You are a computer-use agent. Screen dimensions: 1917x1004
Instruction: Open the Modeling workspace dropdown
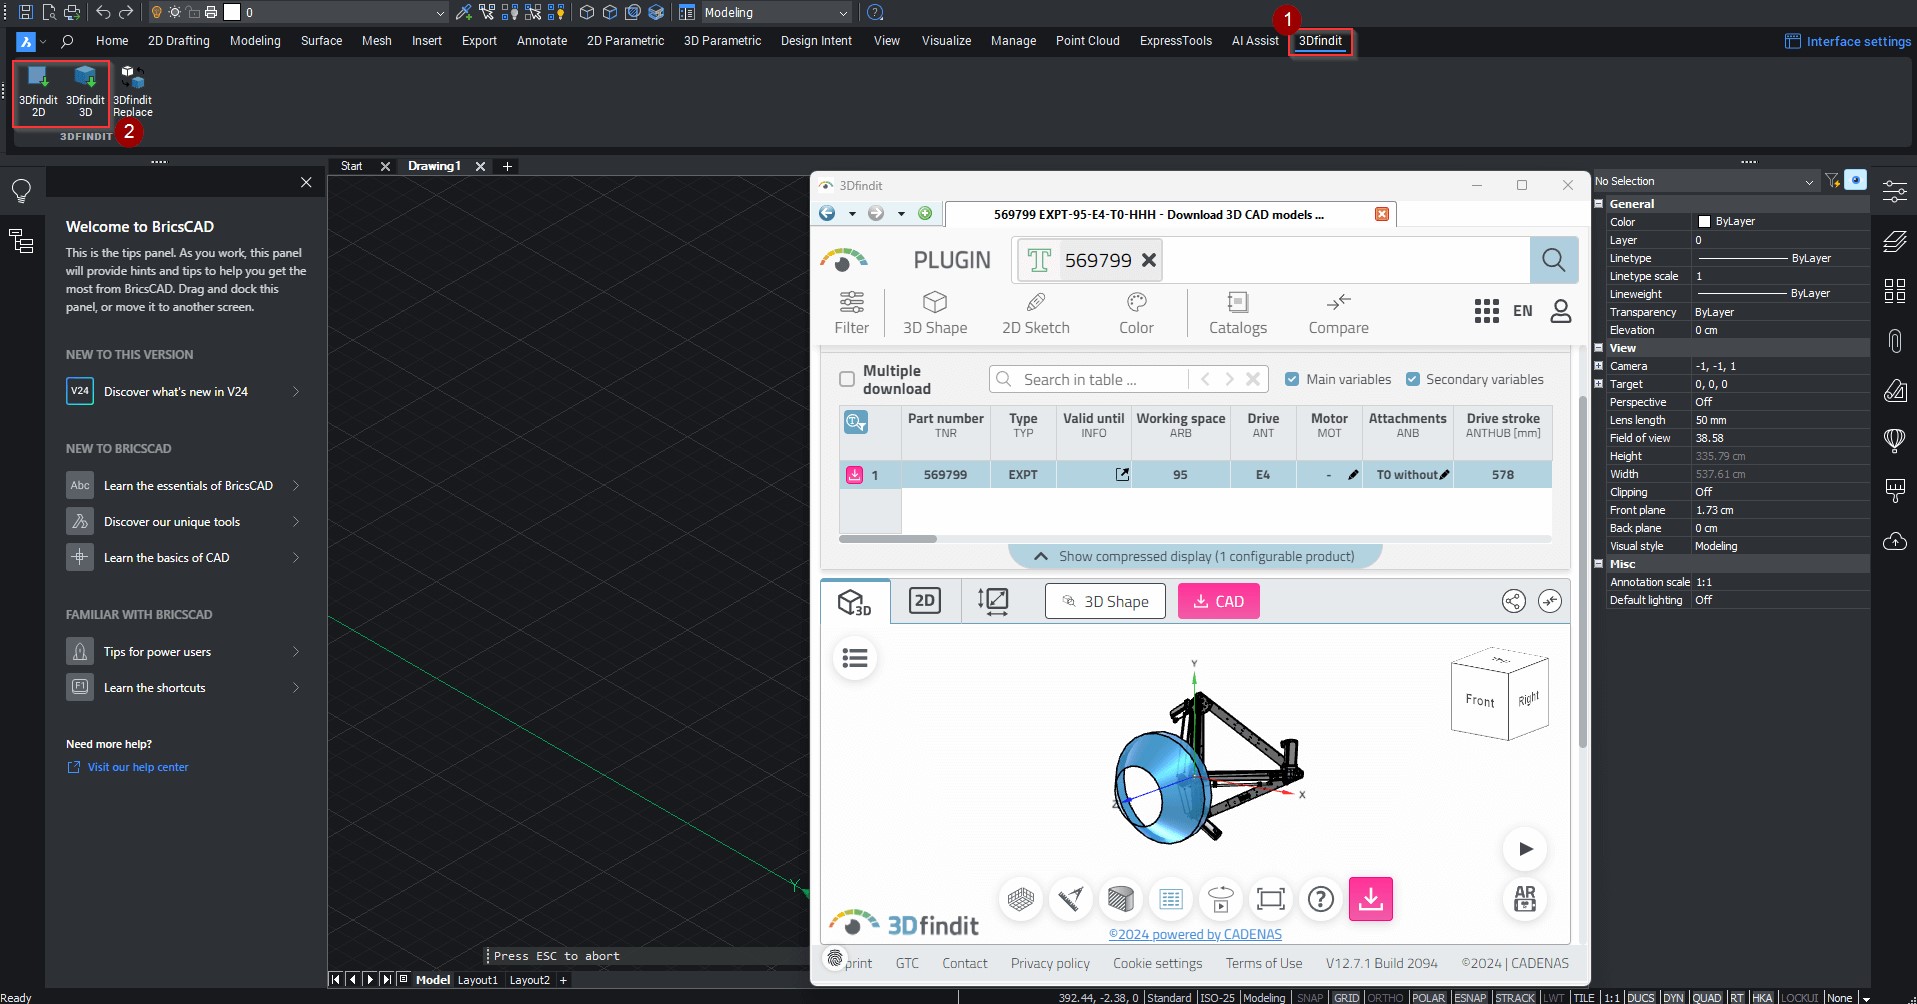coord(843,12)
